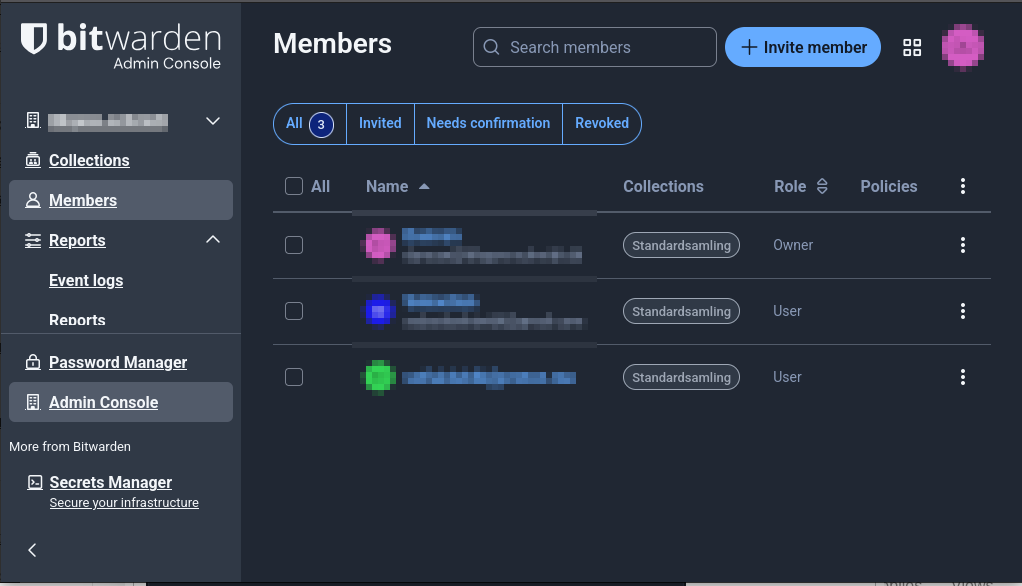This screenshot has width=1022, height=586.
Task: Show the Needs confirmation tab
Action: 488,123
